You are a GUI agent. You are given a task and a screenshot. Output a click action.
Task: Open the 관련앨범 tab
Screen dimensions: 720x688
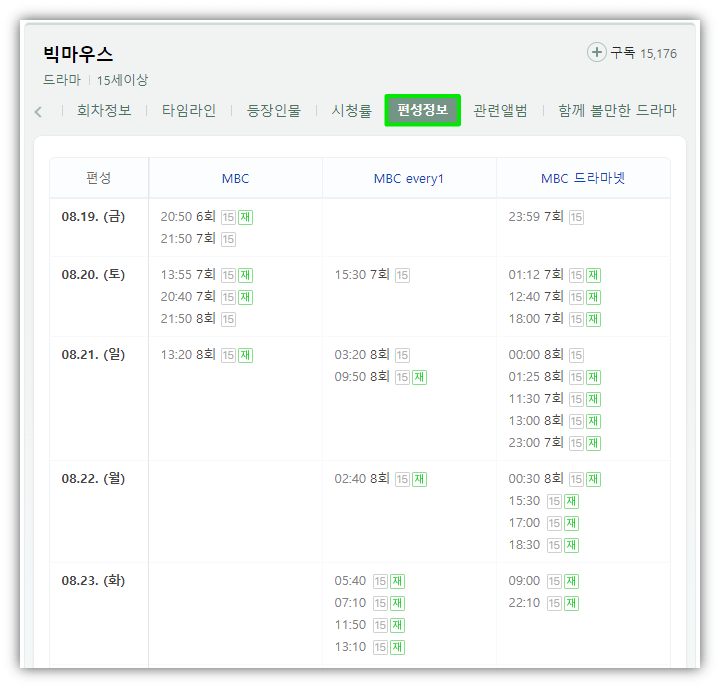(x=500, y=110)
